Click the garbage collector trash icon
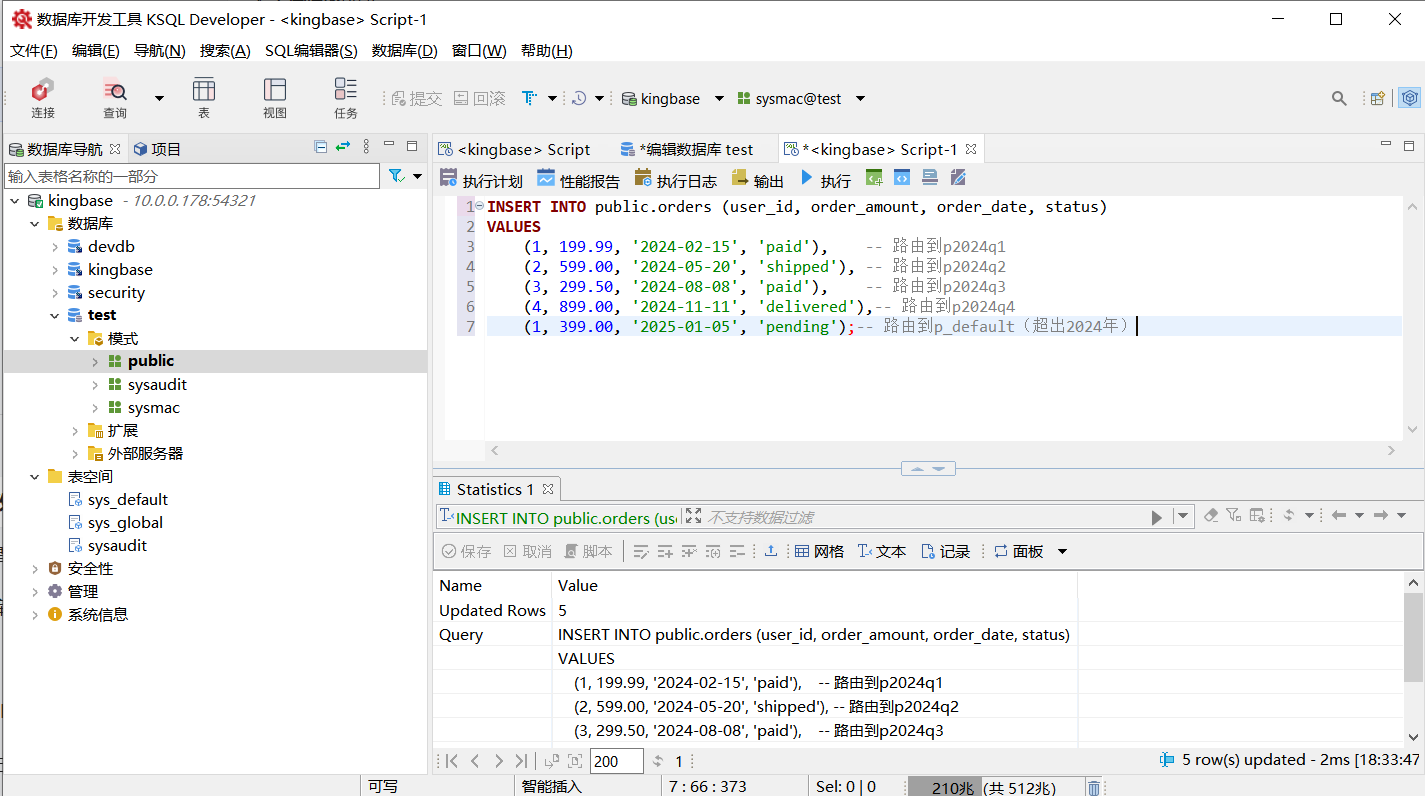Image resolution: width=1425 pixels, height=796 pixels. coord(1094,788)
